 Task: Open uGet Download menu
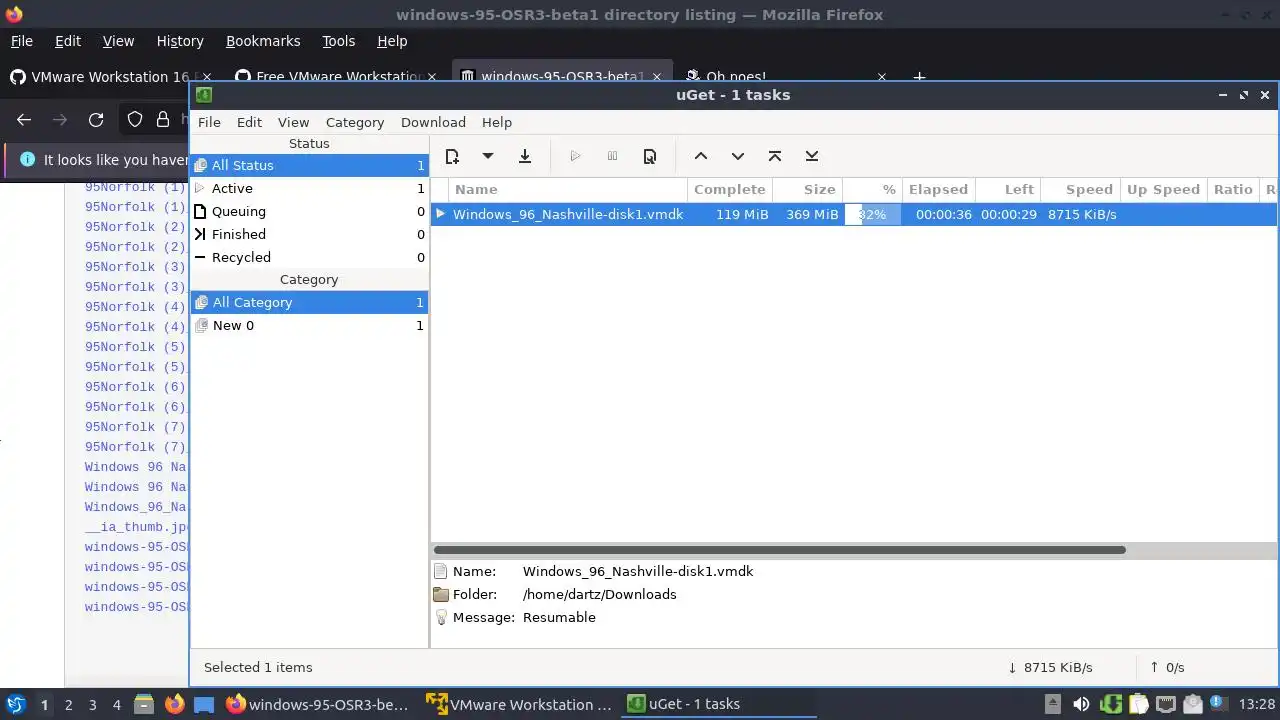[x=433, y=122]
